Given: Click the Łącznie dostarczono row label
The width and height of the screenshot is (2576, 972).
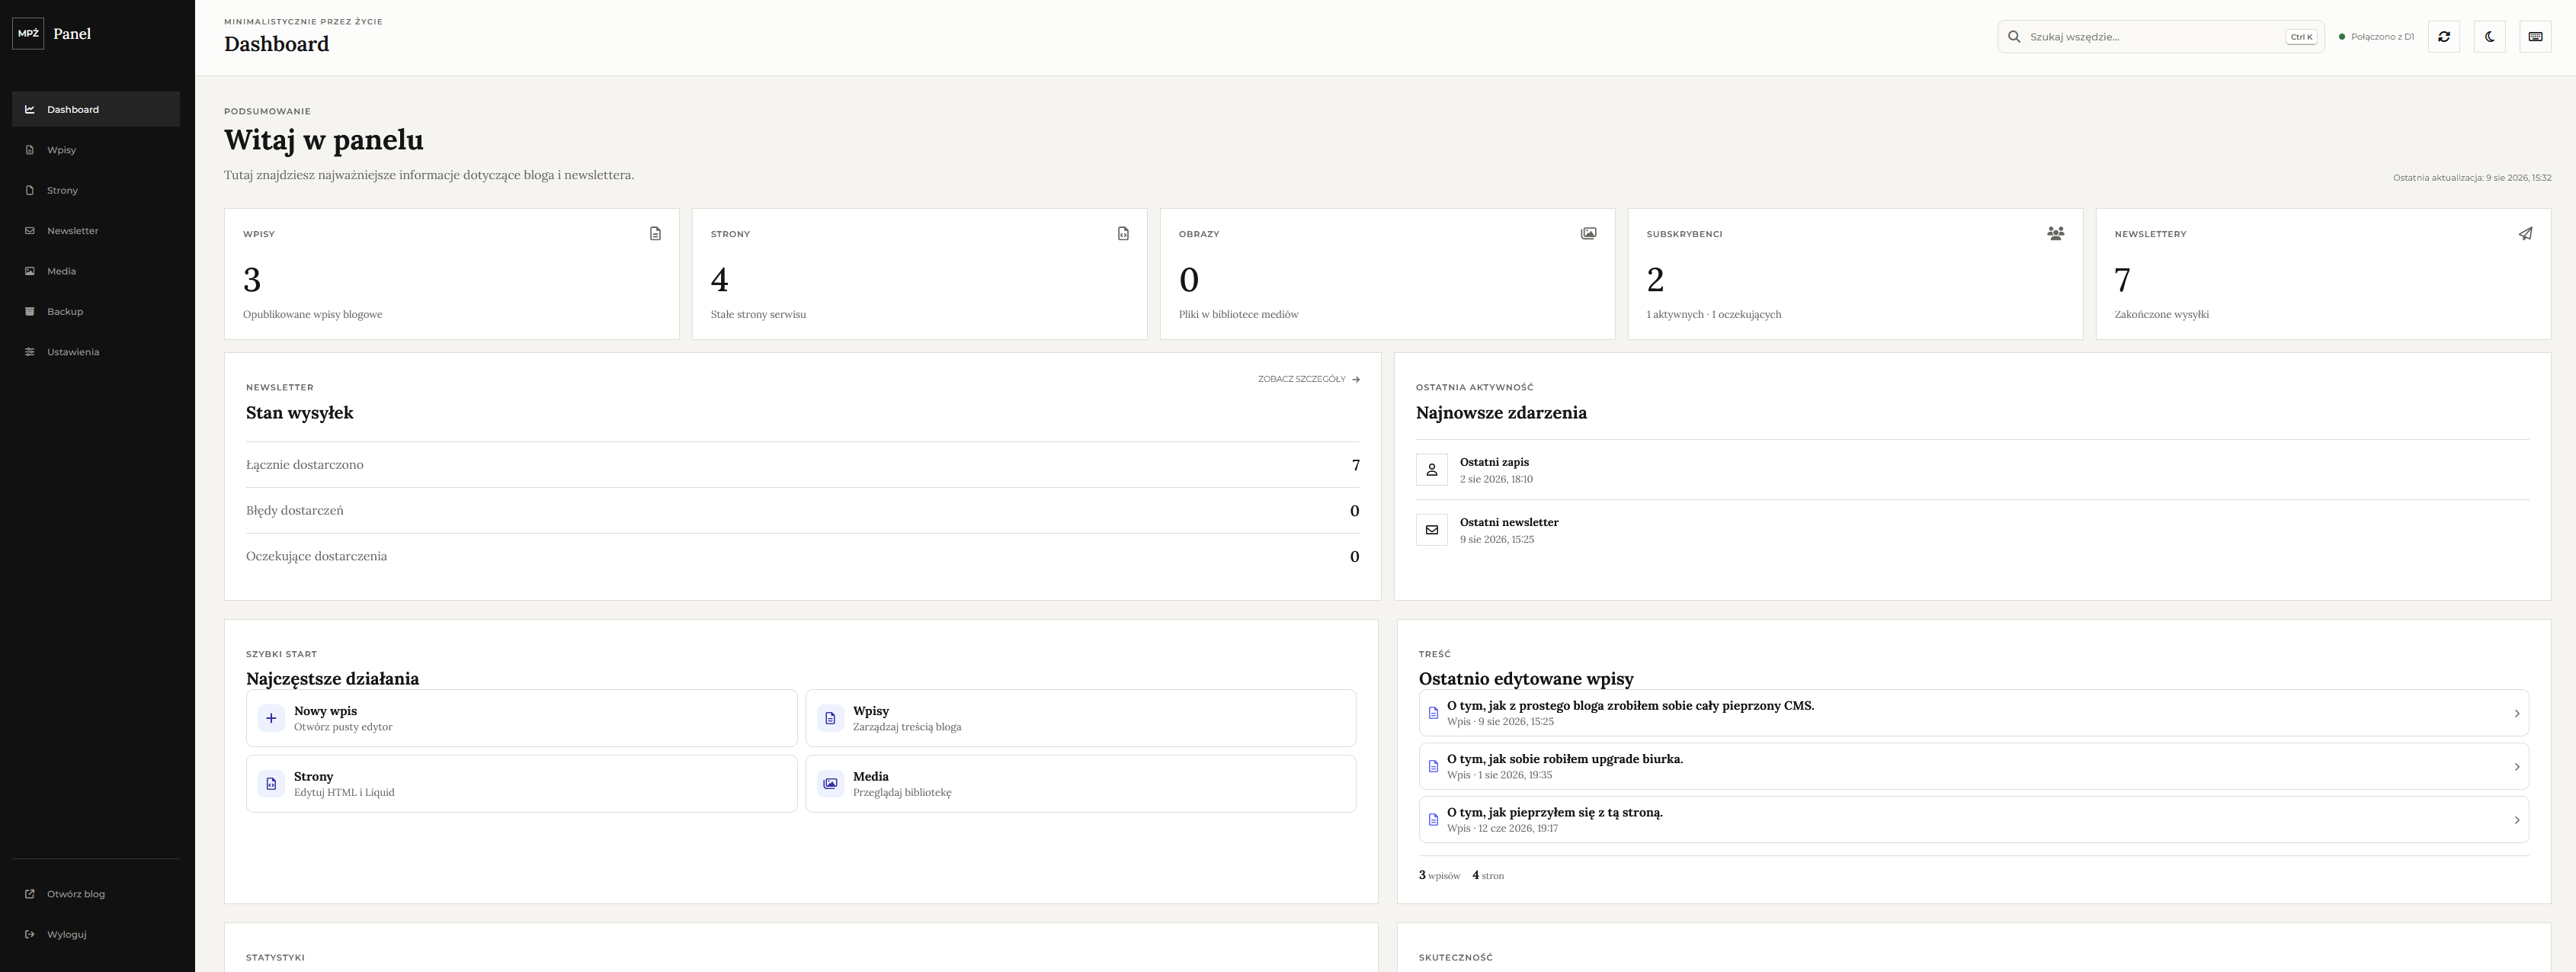Looking at the screenshot, I should point(305,465).
